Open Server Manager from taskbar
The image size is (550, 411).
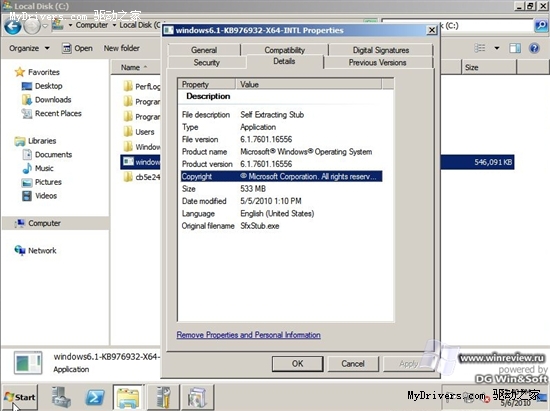tap(61, 397)
